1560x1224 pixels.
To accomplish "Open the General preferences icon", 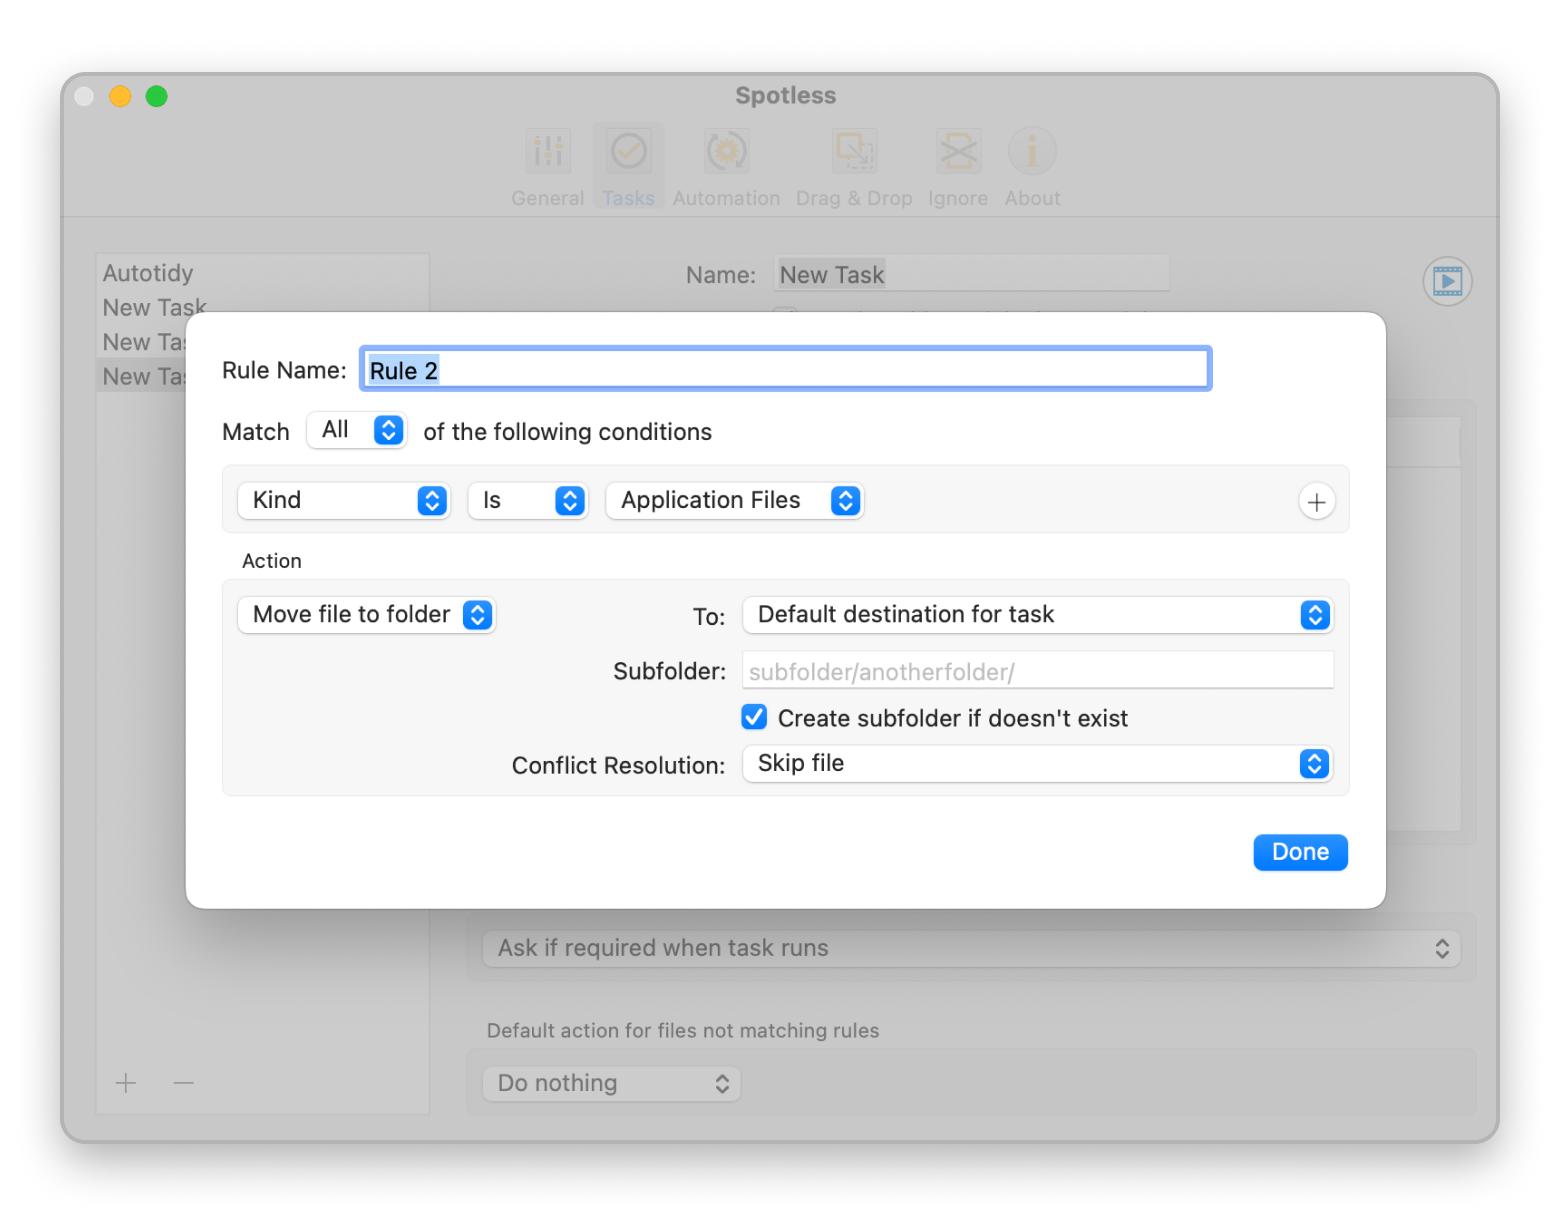I will 547,153.
